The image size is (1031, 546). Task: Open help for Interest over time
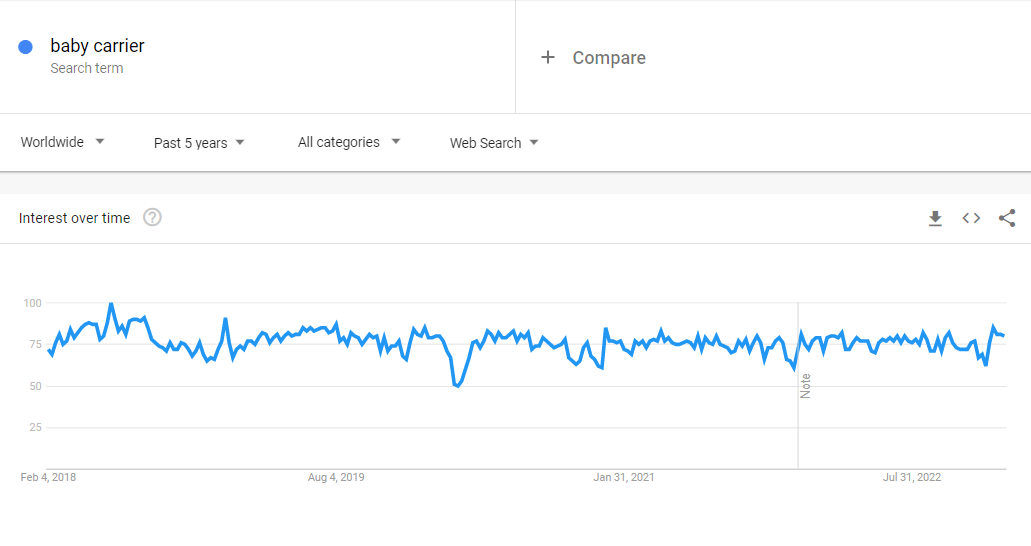(152, 218)
